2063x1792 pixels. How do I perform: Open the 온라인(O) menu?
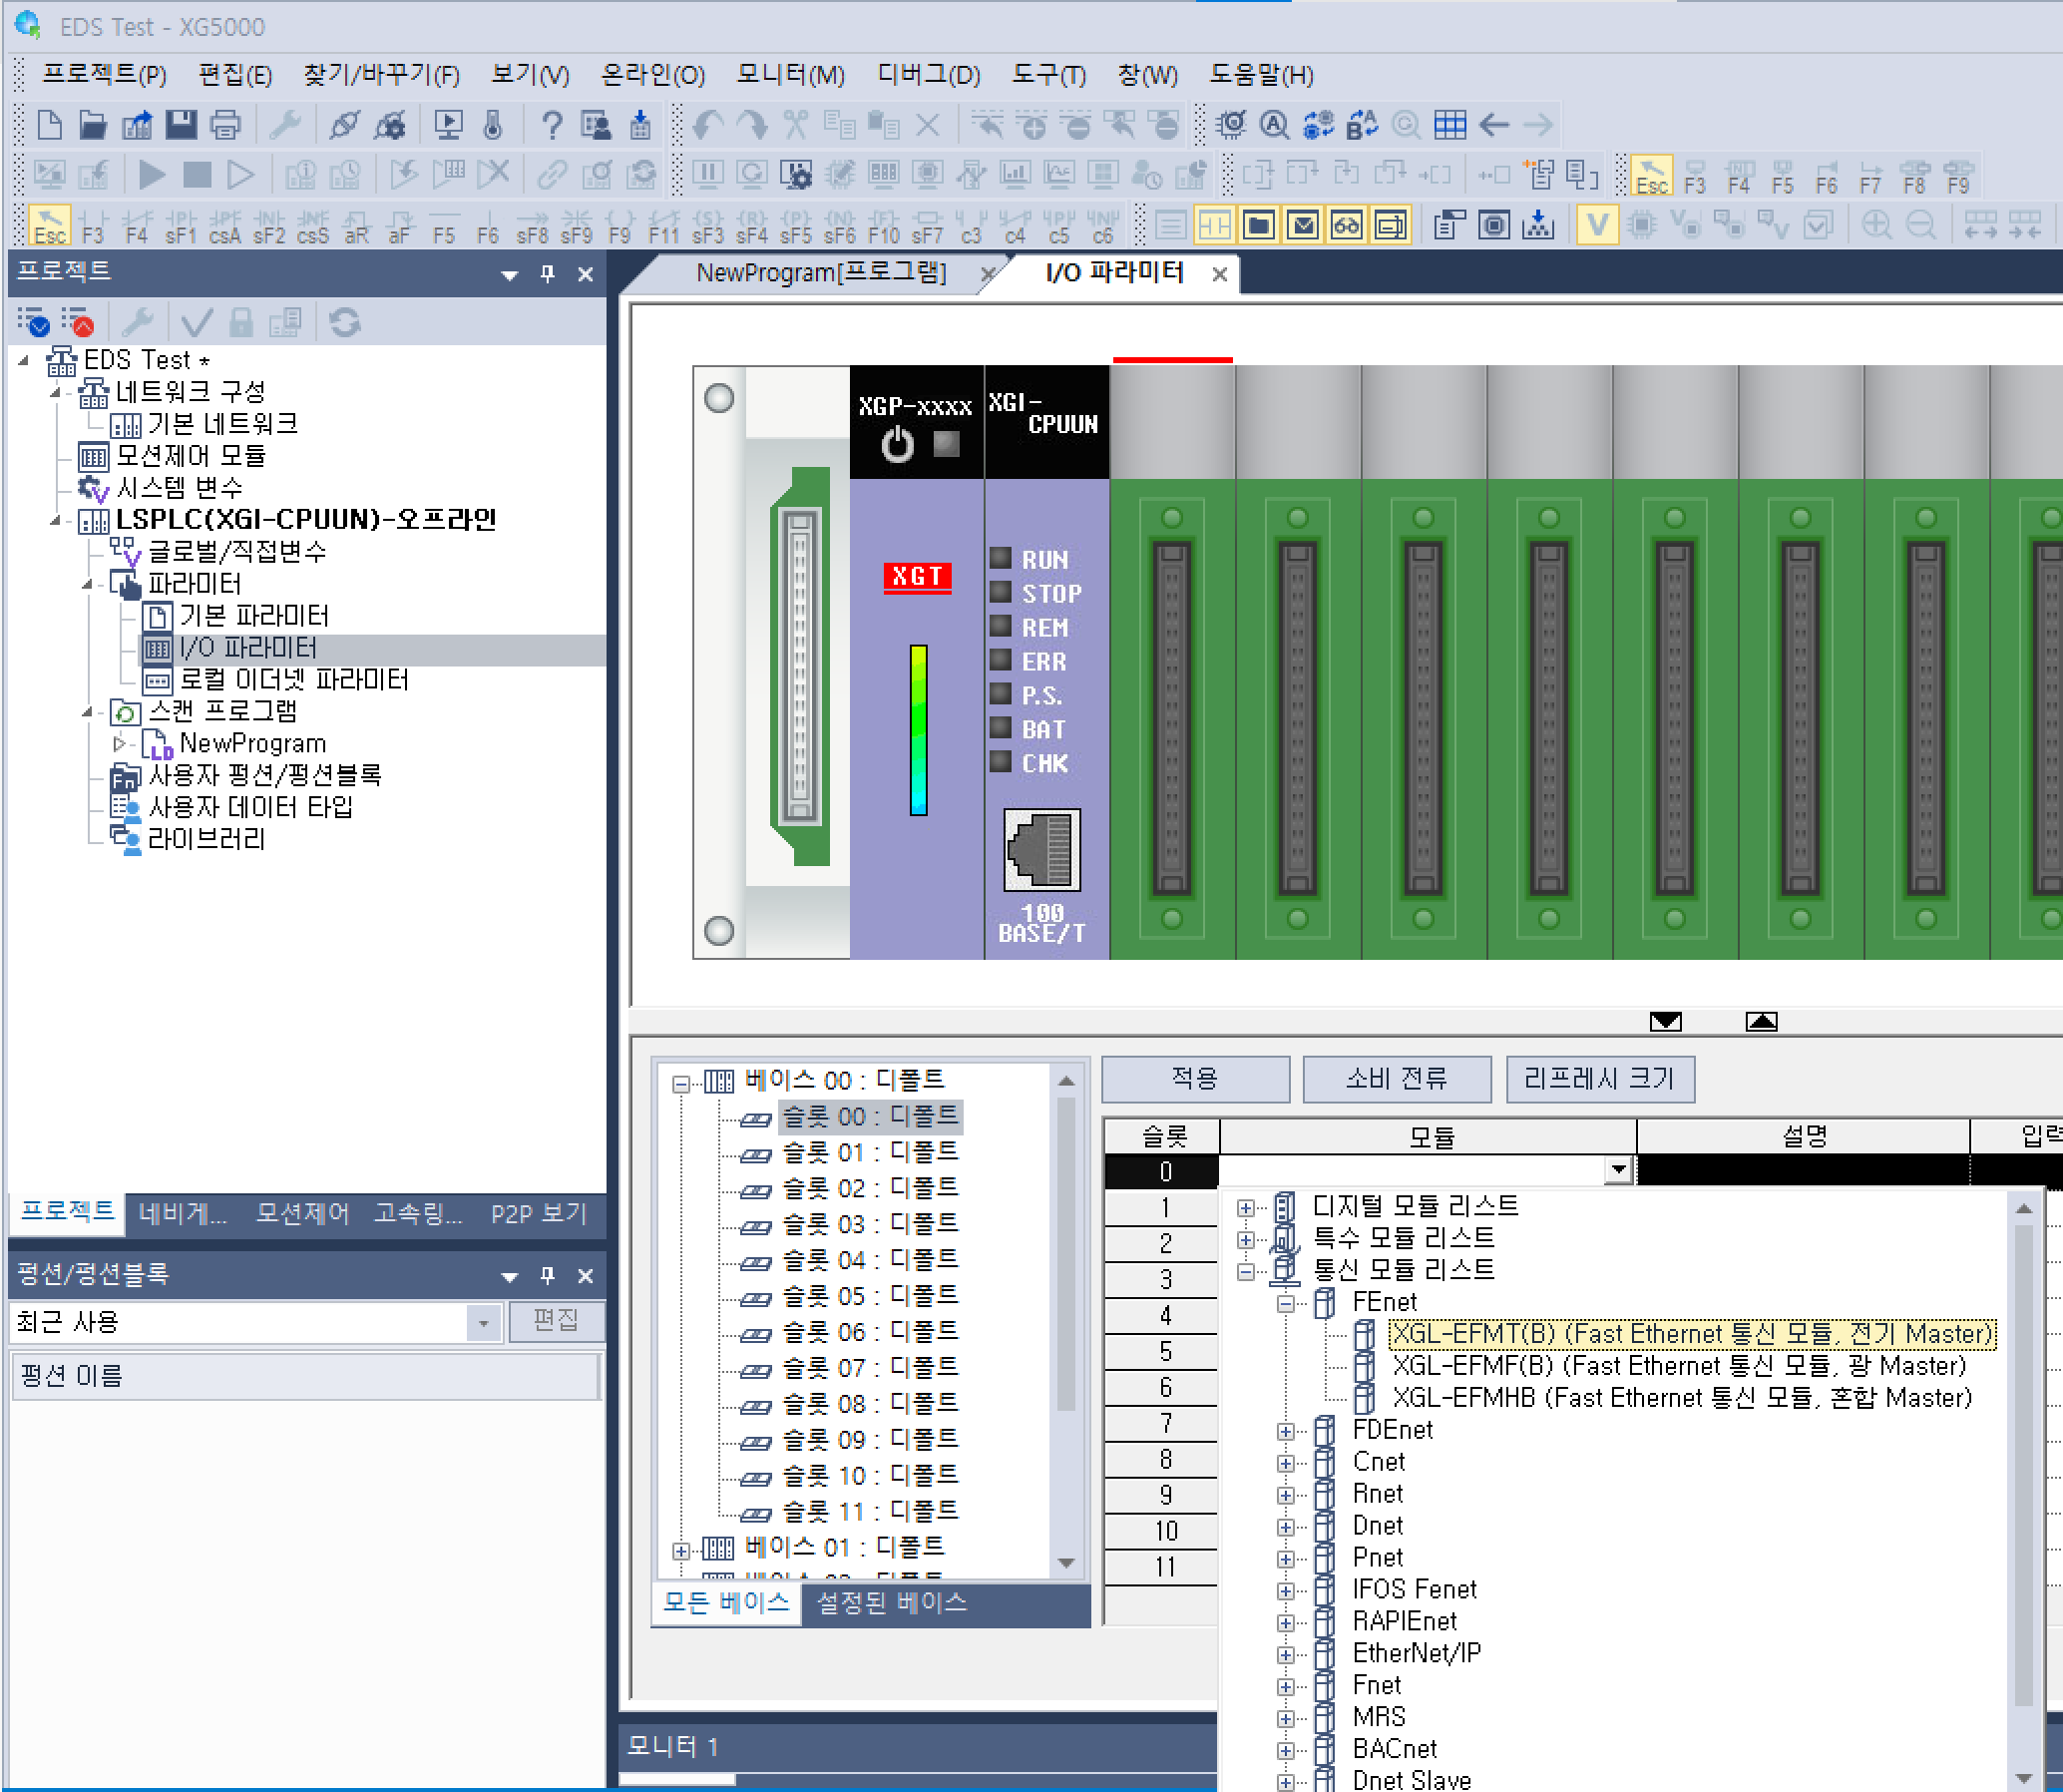tap(651, 75)
